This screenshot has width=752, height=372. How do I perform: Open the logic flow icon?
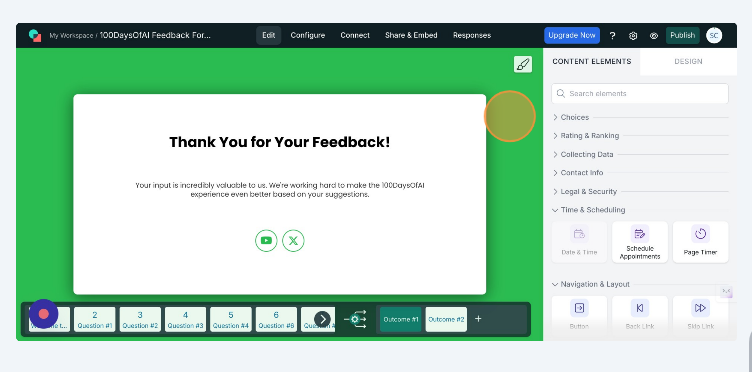[x=355, y=319]
